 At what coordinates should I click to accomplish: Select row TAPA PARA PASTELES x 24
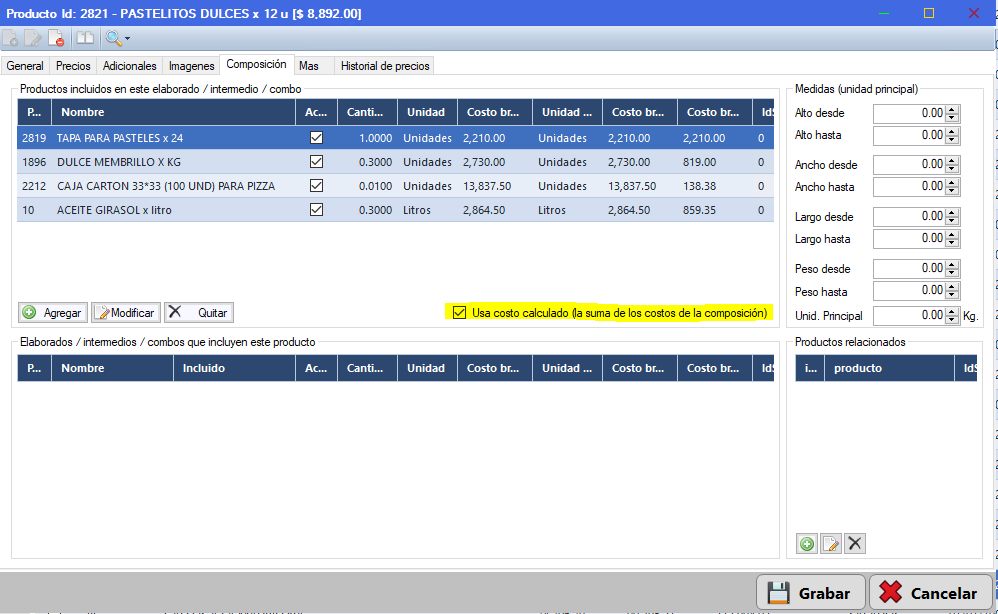click(395, 137)
